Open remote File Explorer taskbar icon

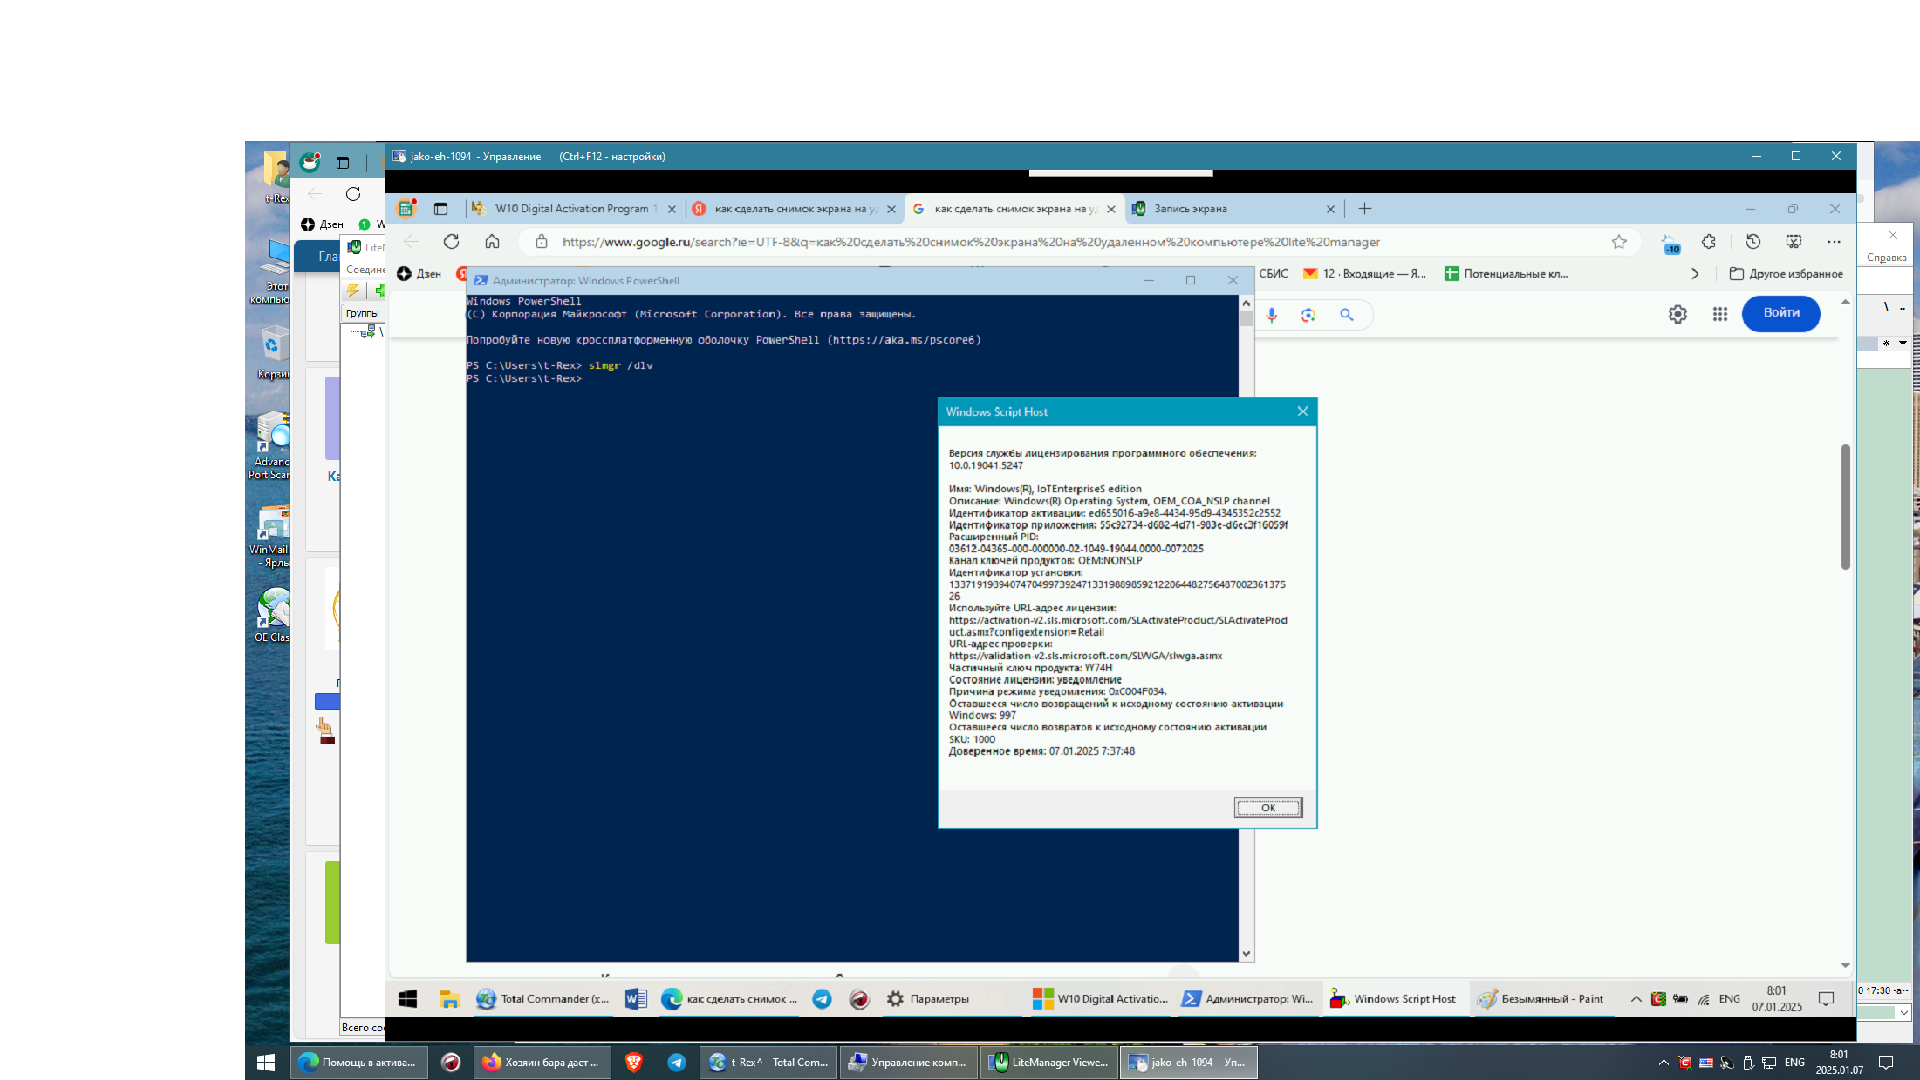(449, 999)
